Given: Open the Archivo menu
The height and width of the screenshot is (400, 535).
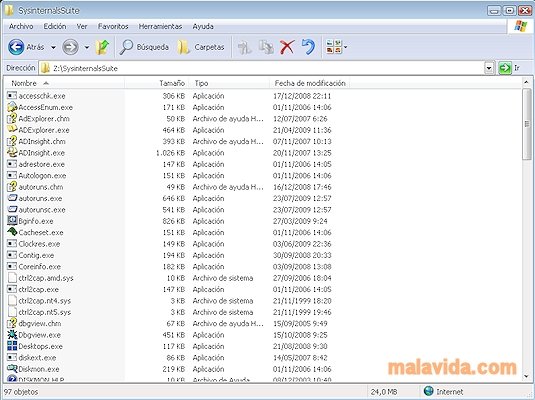Looking at the screenshot, I should (21, 26).
